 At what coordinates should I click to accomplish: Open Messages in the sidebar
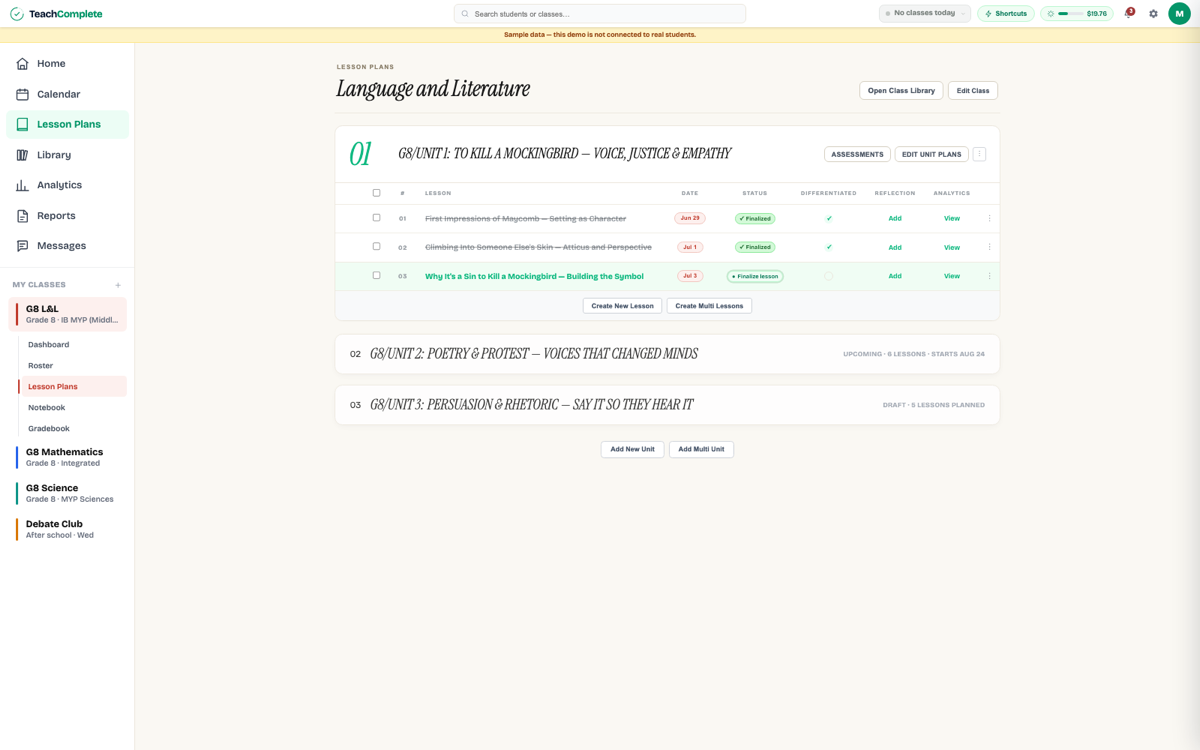pyautogui.click(x=67, y=246)
